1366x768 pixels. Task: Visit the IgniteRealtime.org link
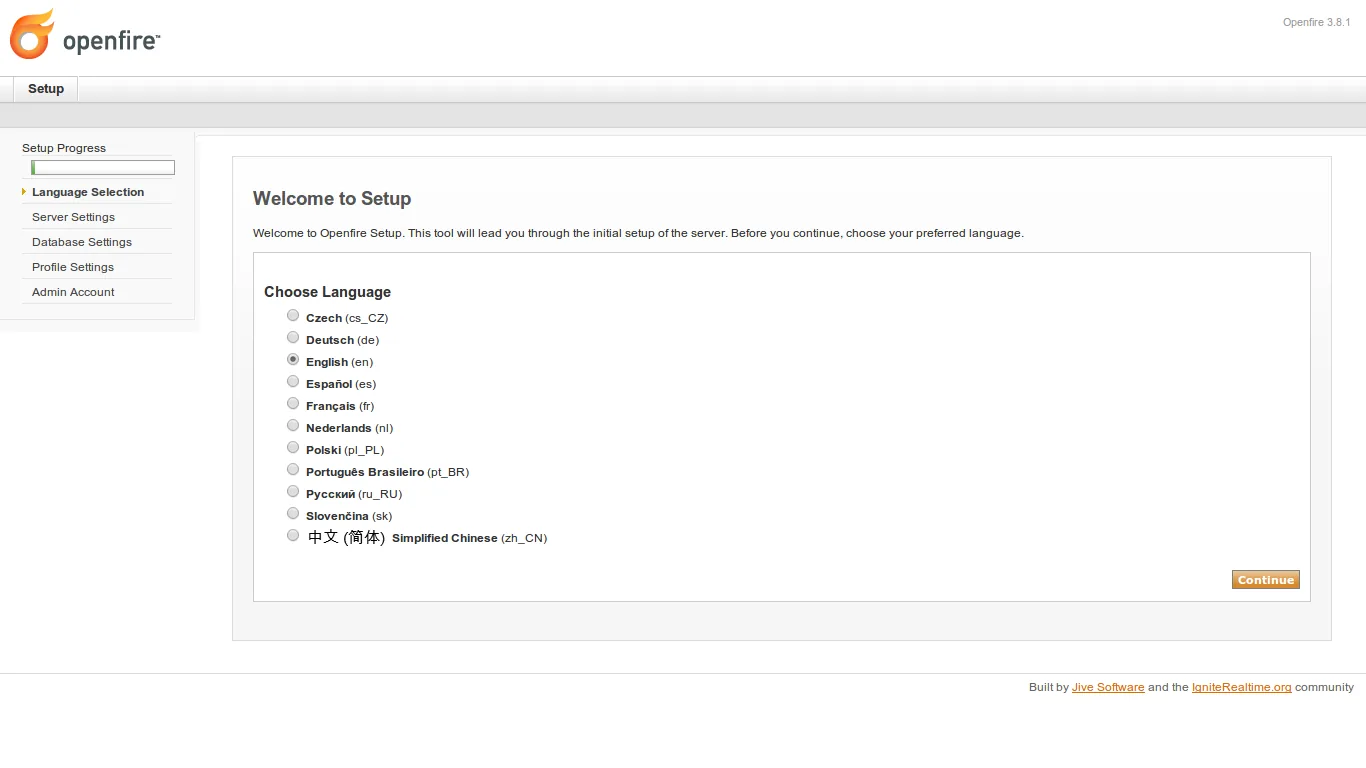[x=1242, y=687]
